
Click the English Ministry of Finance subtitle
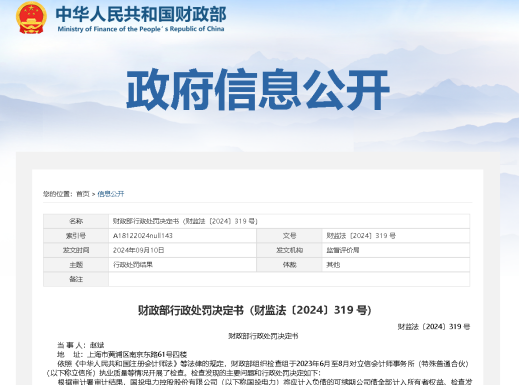point(141,29)
